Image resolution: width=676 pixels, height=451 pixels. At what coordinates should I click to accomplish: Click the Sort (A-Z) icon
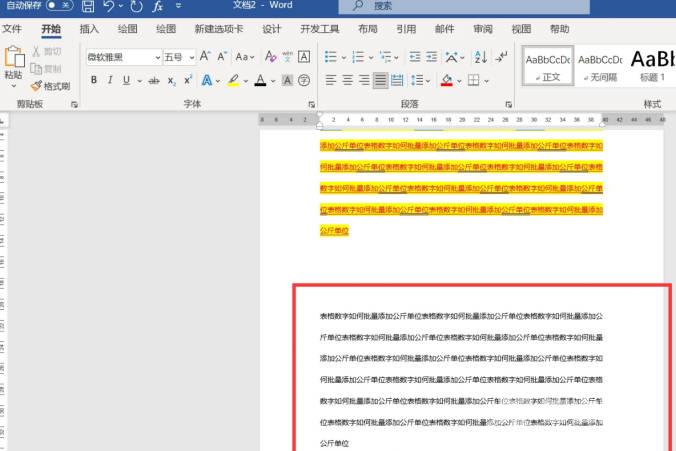[x=480, y=57]
